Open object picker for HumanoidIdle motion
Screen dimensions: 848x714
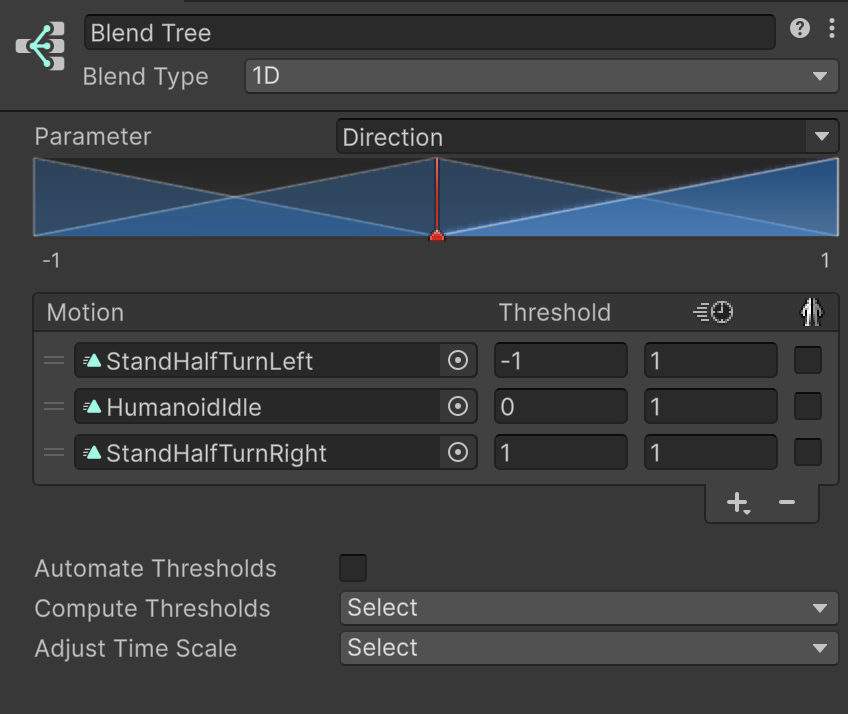[x=458, y=406]
